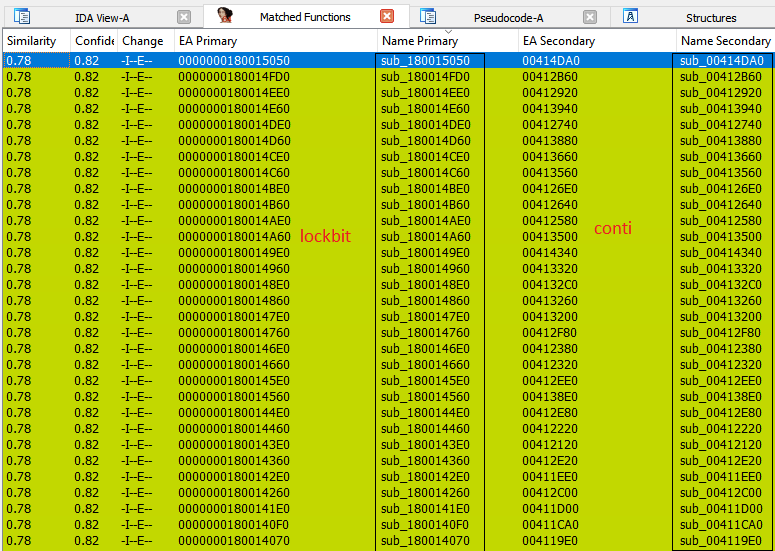
Task: Click EA Secondary 00412EE0
Action: coord(550,381)
